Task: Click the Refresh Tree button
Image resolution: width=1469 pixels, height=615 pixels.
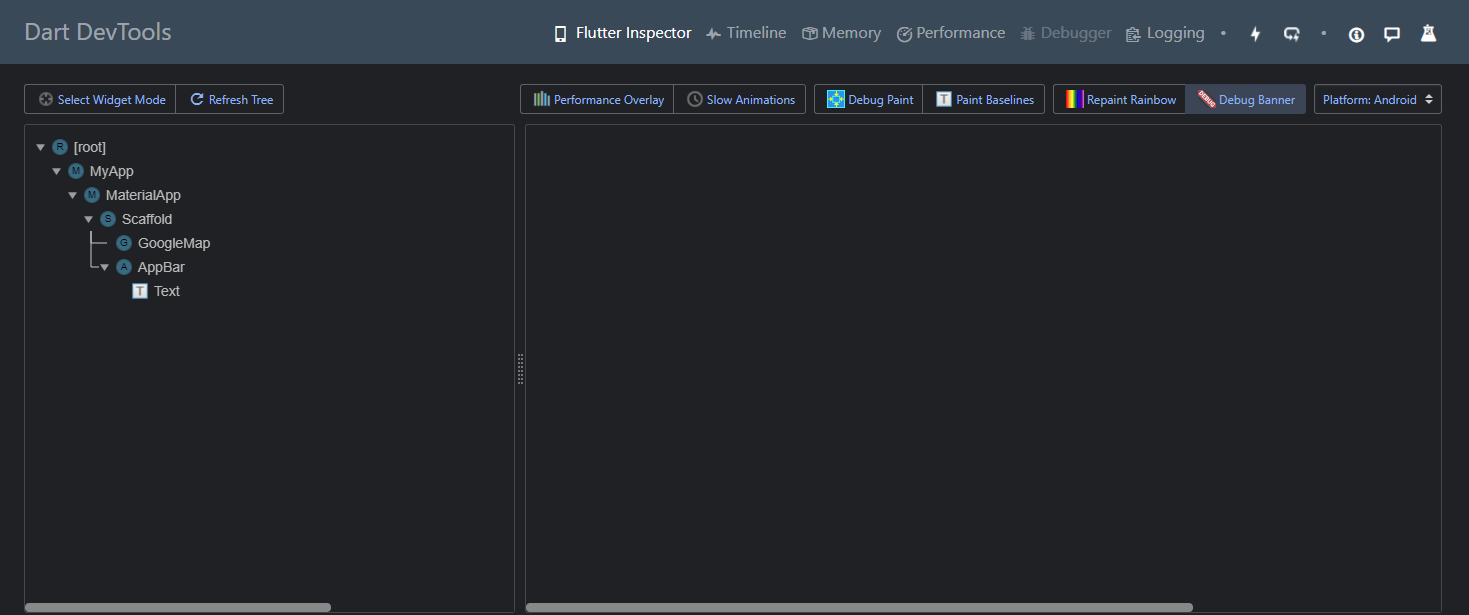Action: (x=231, y=99)
